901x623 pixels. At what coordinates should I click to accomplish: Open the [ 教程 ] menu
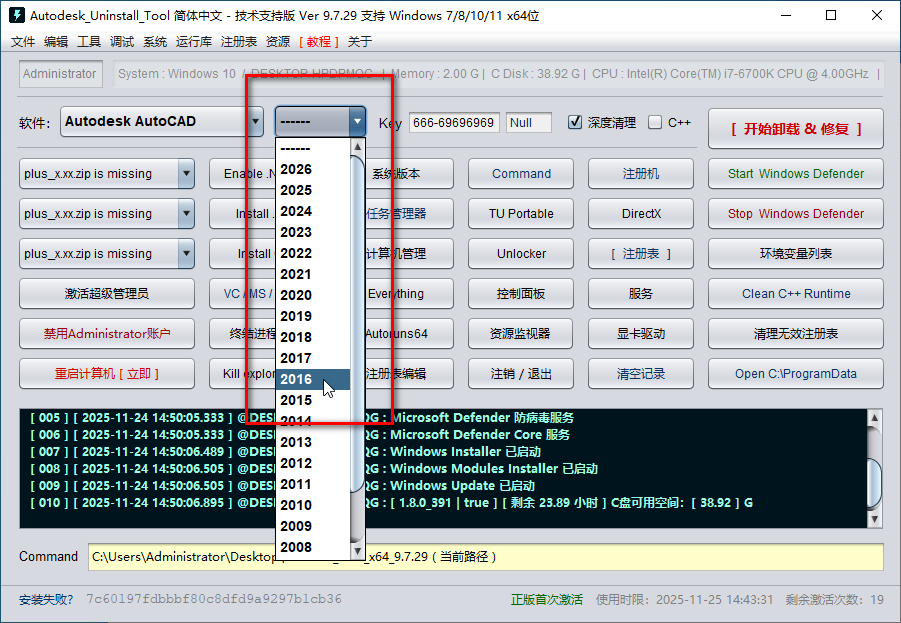point(319,41)
